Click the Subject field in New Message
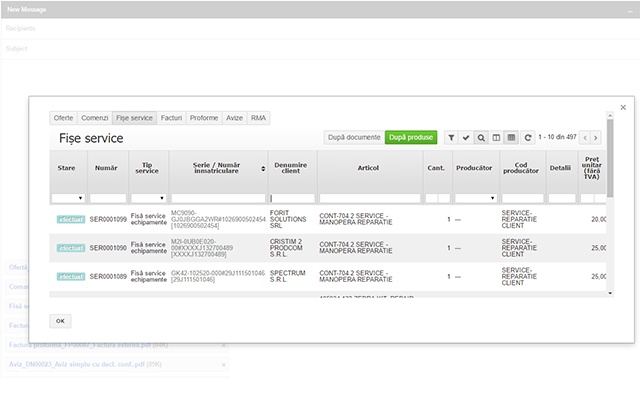This screenshot has height=400, width=640. 320,49
